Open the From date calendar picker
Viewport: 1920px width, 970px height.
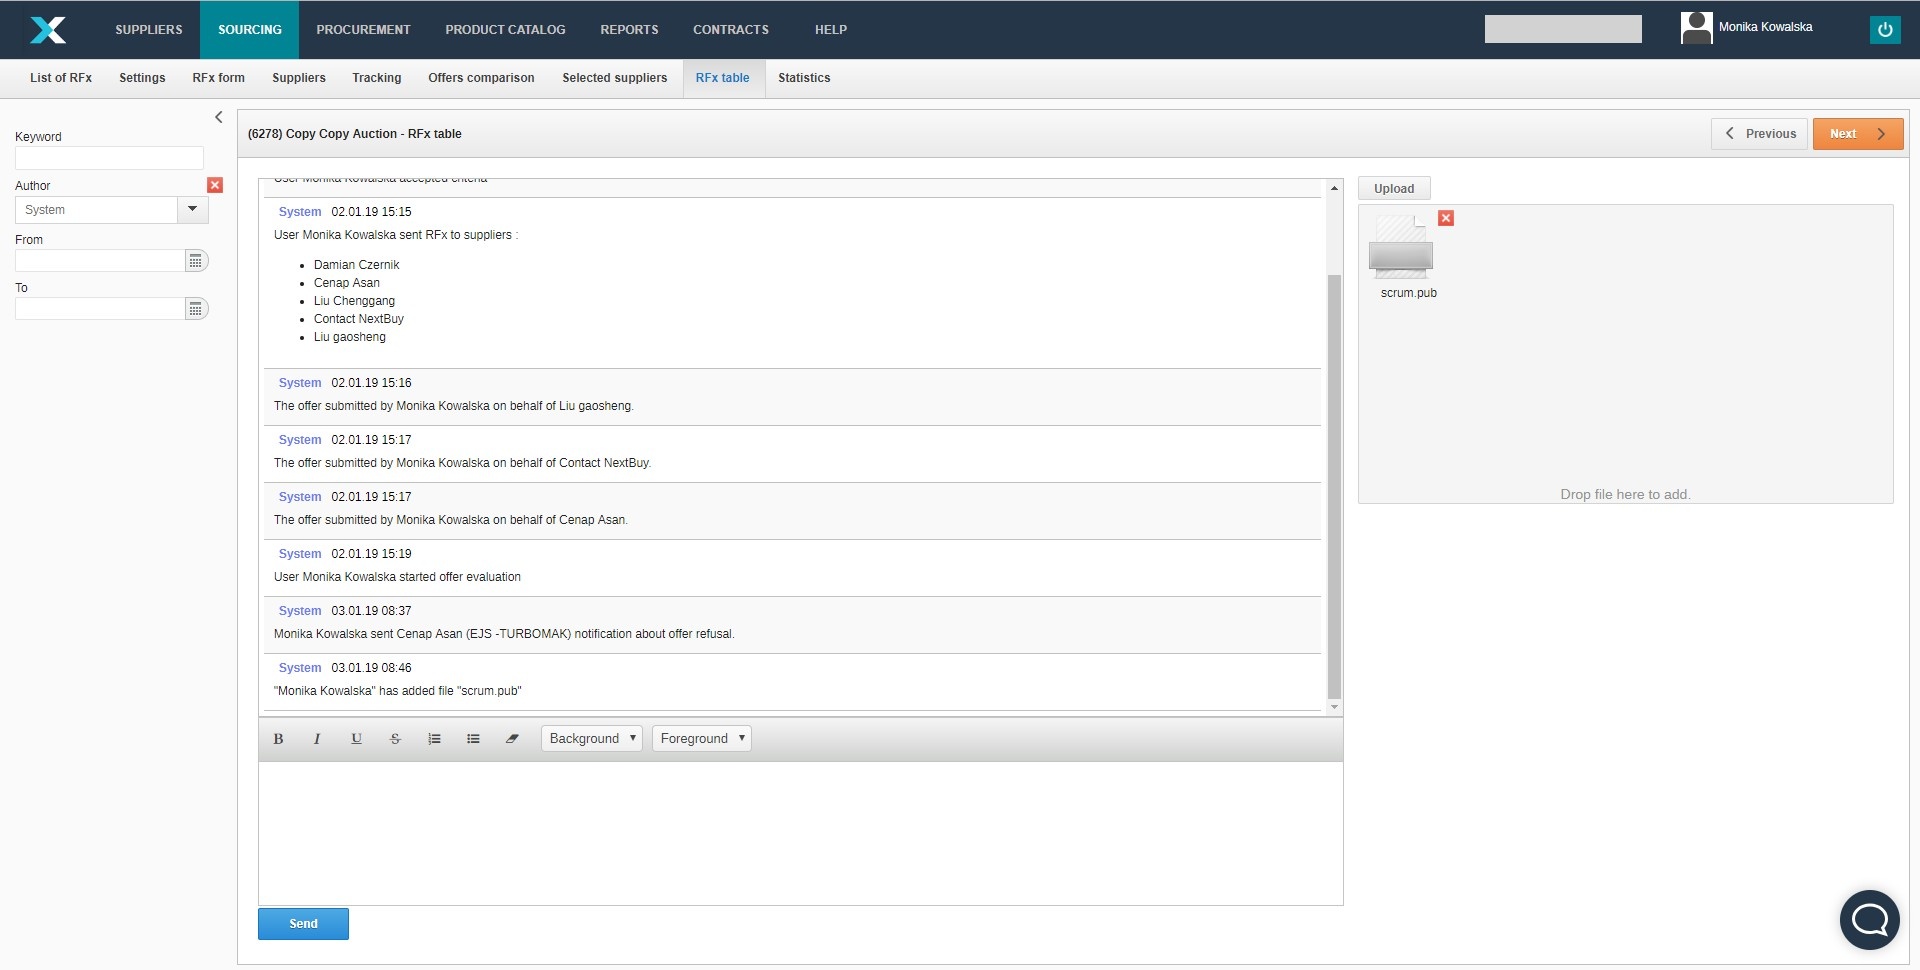pyautogui.click(x=196, y=261)
